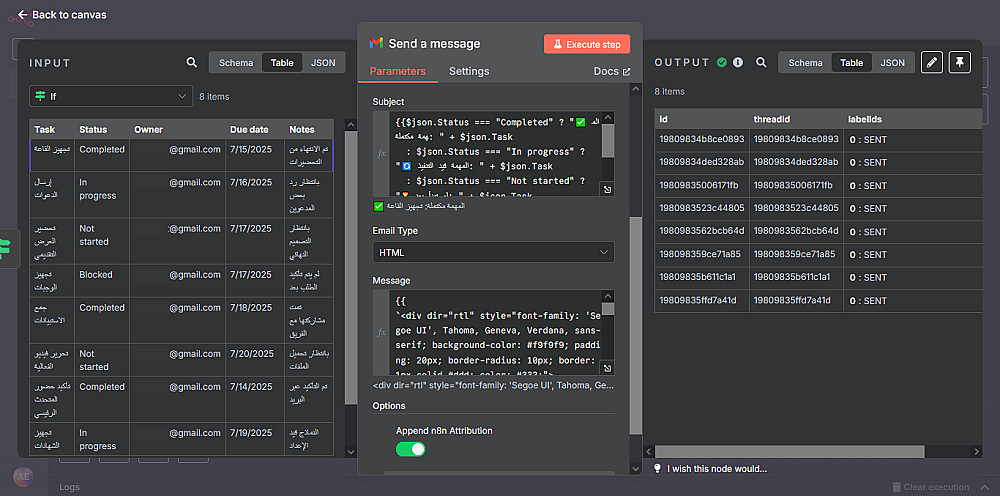
Task: Open search in the INPUT panel
Action: pos(192,63)
